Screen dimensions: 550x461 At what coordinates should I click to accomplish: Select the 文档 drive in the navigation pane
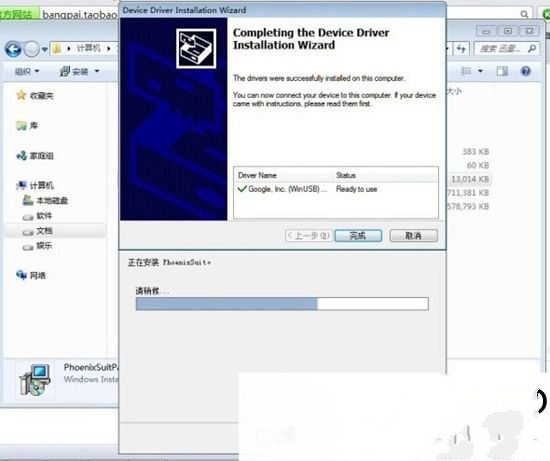click(44, 230)
